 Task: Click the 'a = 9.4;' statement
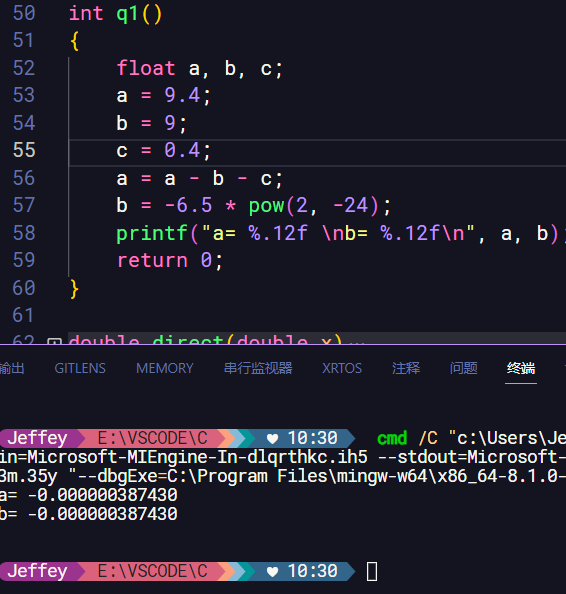(x=163, y=95)
